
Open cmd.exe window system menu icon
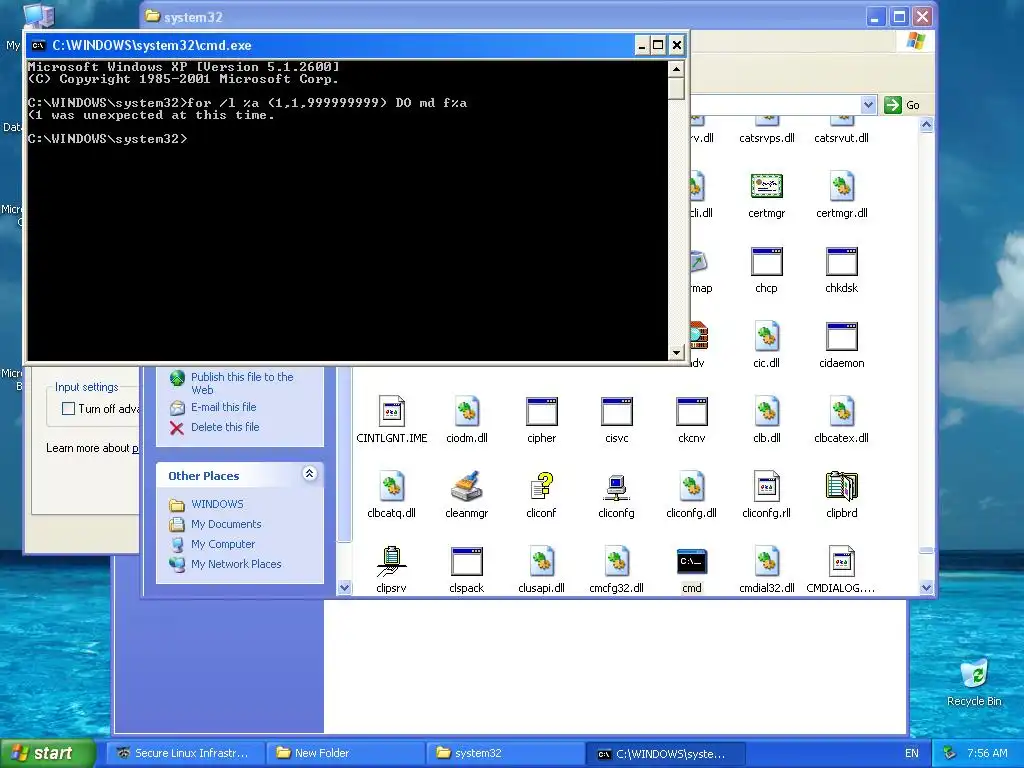[39, 45]
